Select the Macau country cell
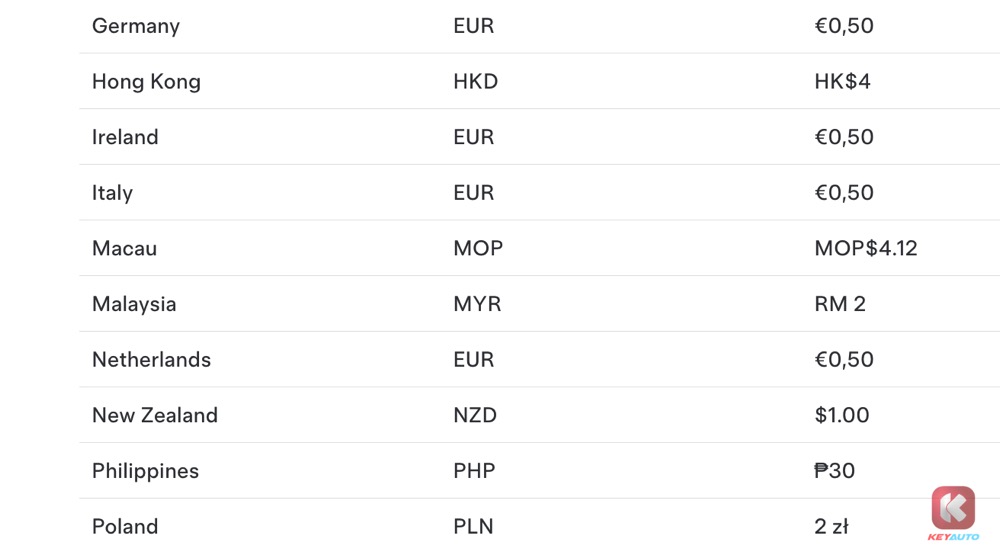 coord(124,248)
